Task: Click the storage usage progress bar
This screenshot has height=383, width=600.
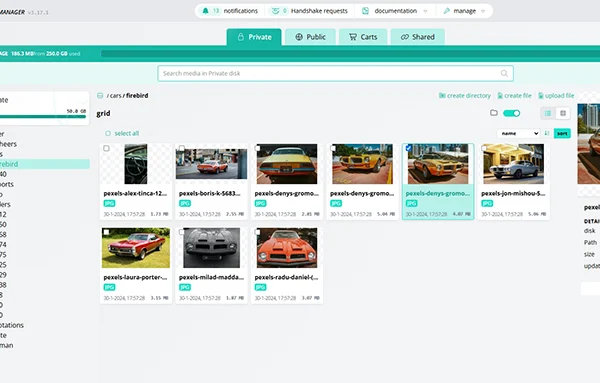Action: (350, 54)
